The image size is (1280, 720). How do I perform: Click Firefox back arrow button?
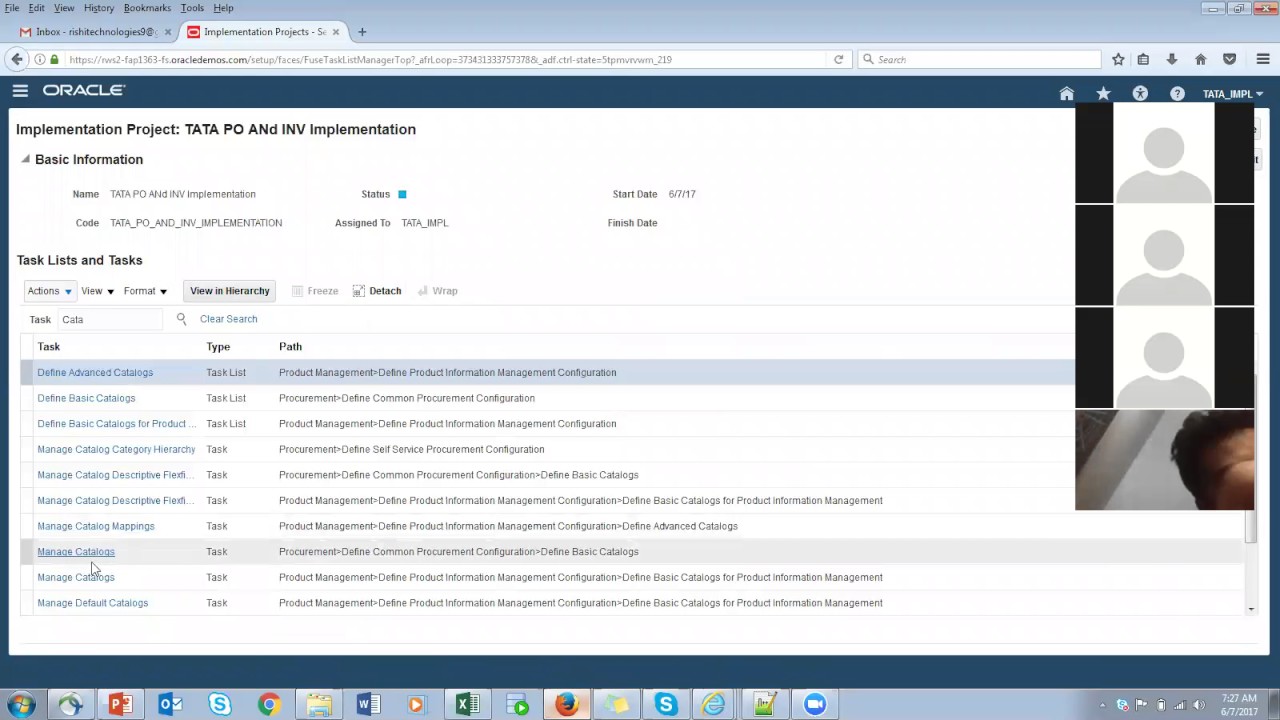pyautogui.click(x=17, y=59)
